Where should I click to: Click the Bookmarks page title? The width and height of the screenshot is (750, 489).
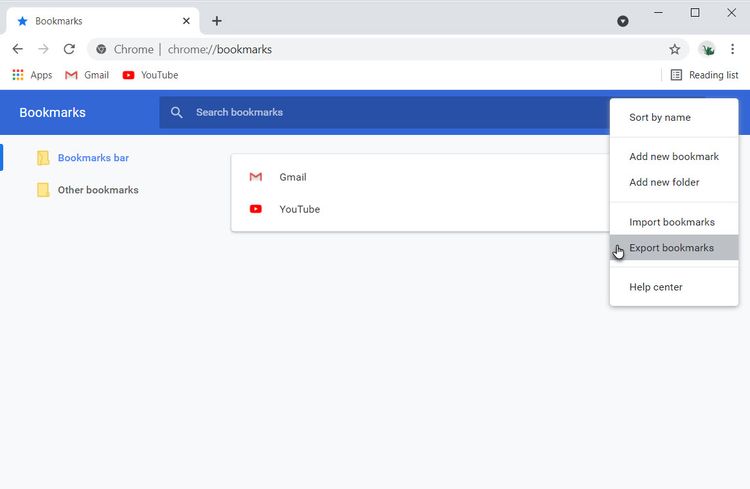tap(53, 112)
